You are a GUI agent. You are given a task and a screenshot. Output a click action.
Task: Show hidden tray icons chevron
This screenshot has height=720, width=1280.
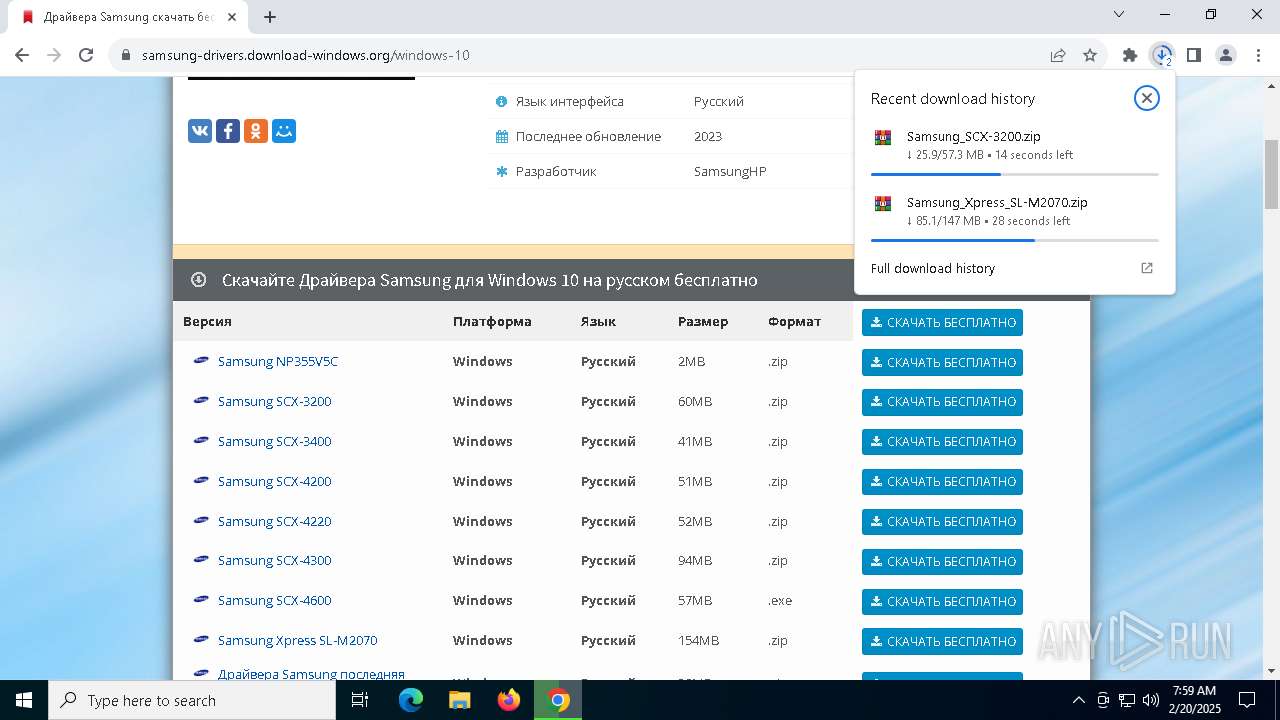coord(1078,700)
